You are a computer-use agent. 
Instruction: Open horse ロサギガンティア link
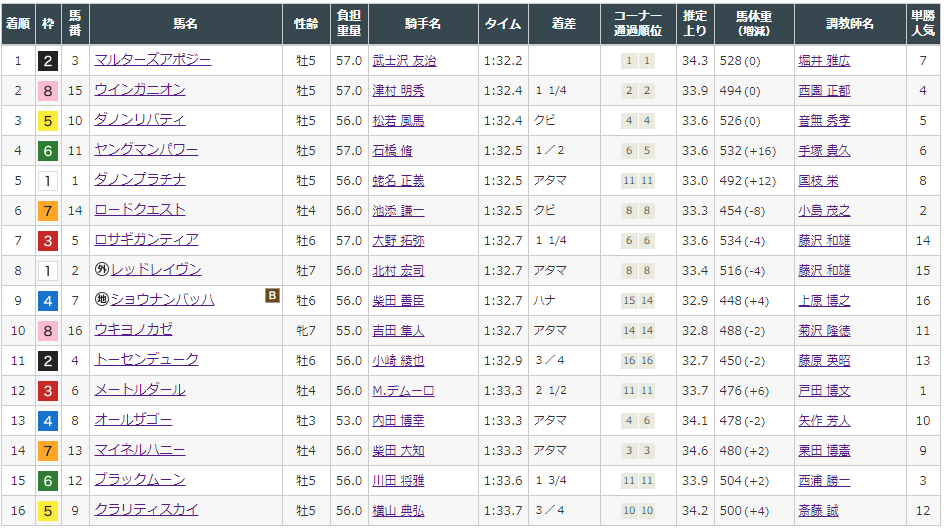tap(146, 240)
